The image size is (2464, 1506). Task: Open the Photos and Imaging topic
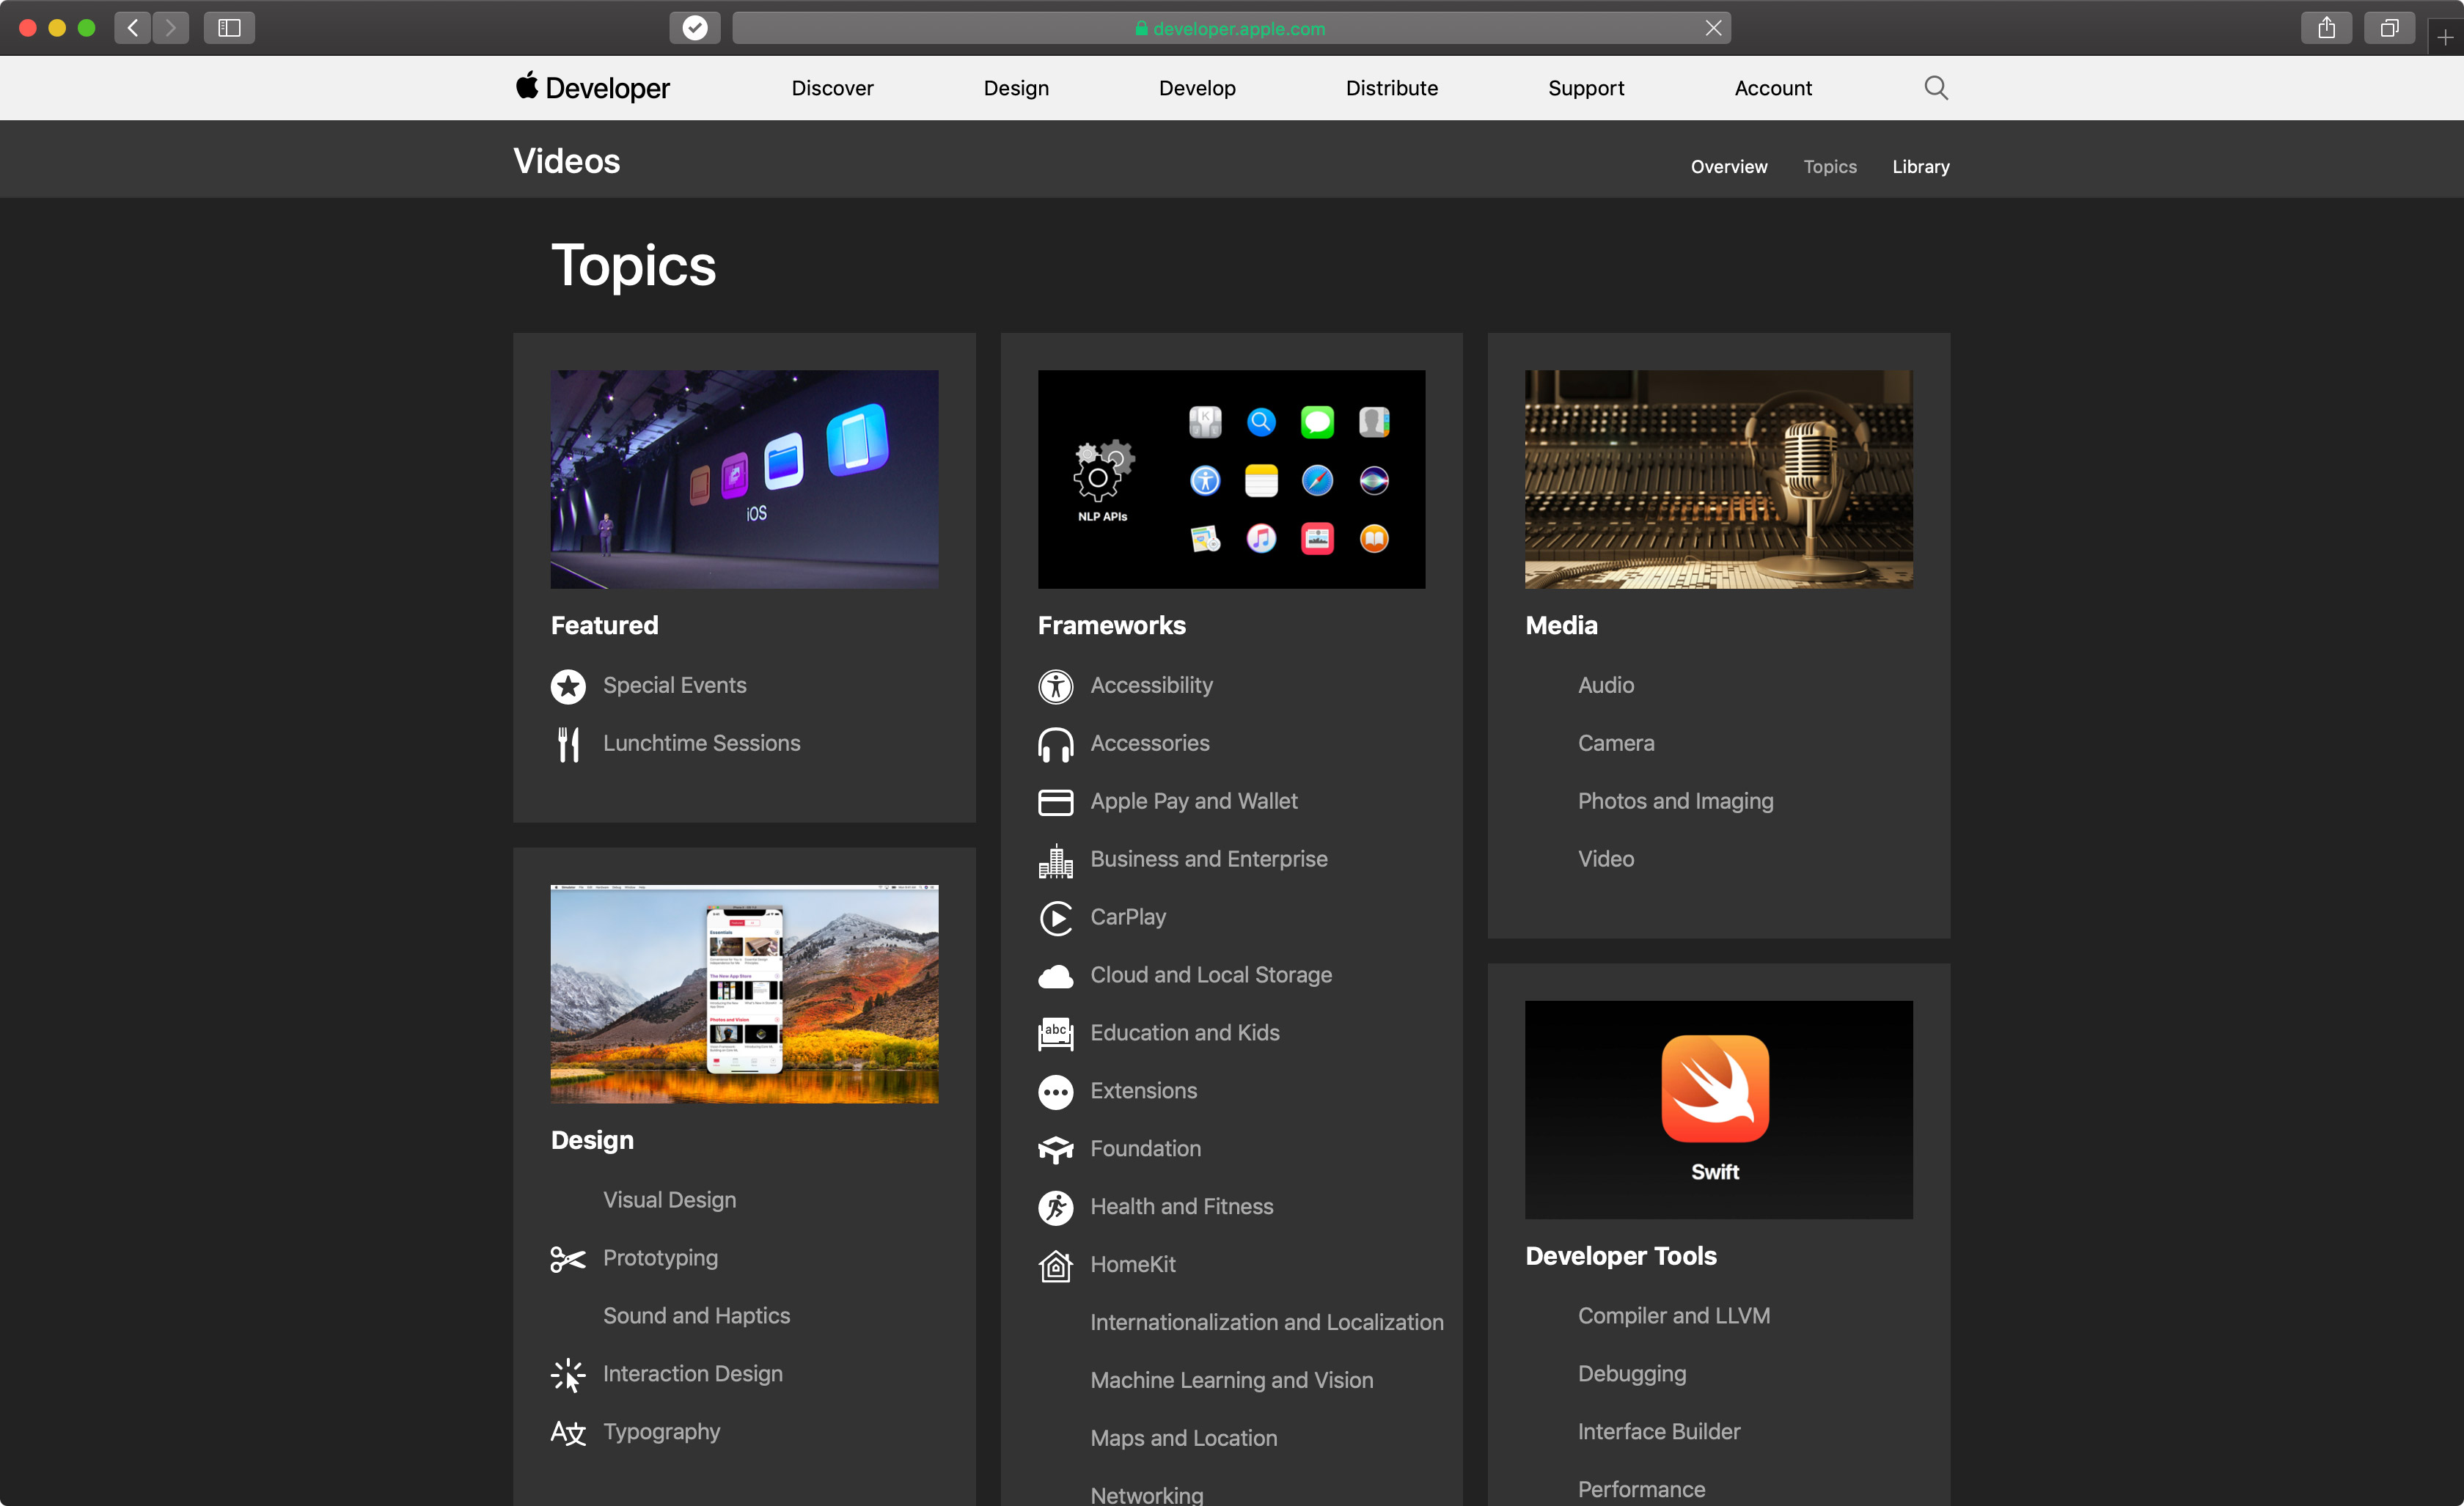pyautogui.click(x=1675, y=801)
